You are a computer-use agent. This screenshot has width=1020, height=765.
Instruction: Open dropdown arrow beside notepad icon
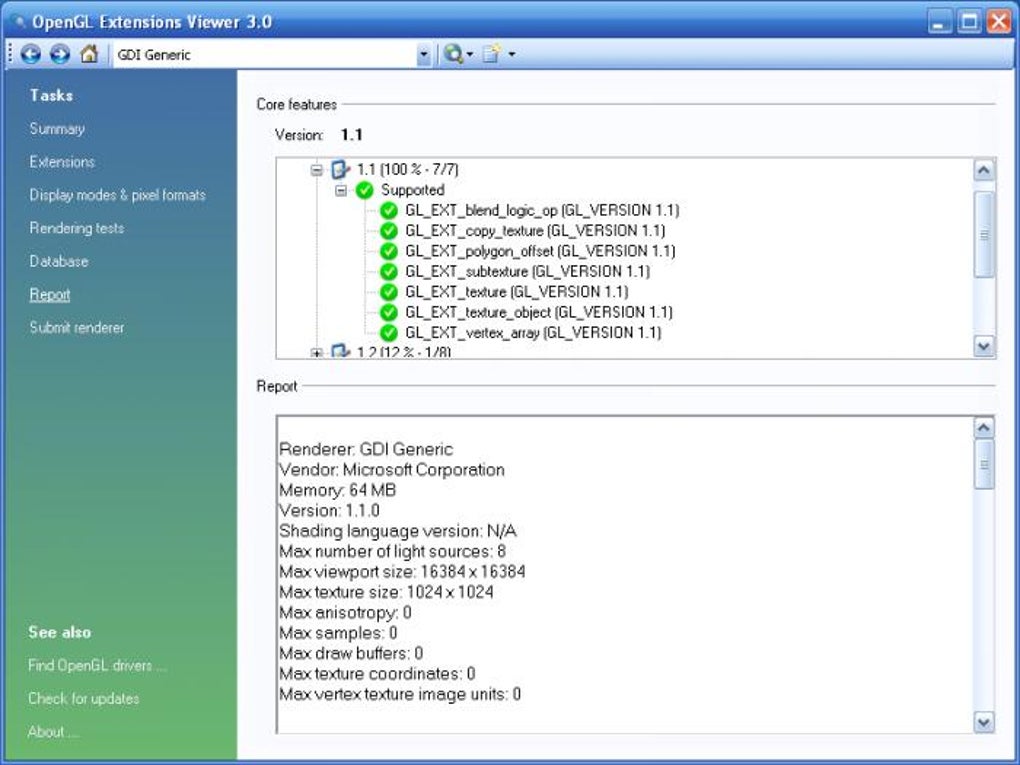point(512,55)
